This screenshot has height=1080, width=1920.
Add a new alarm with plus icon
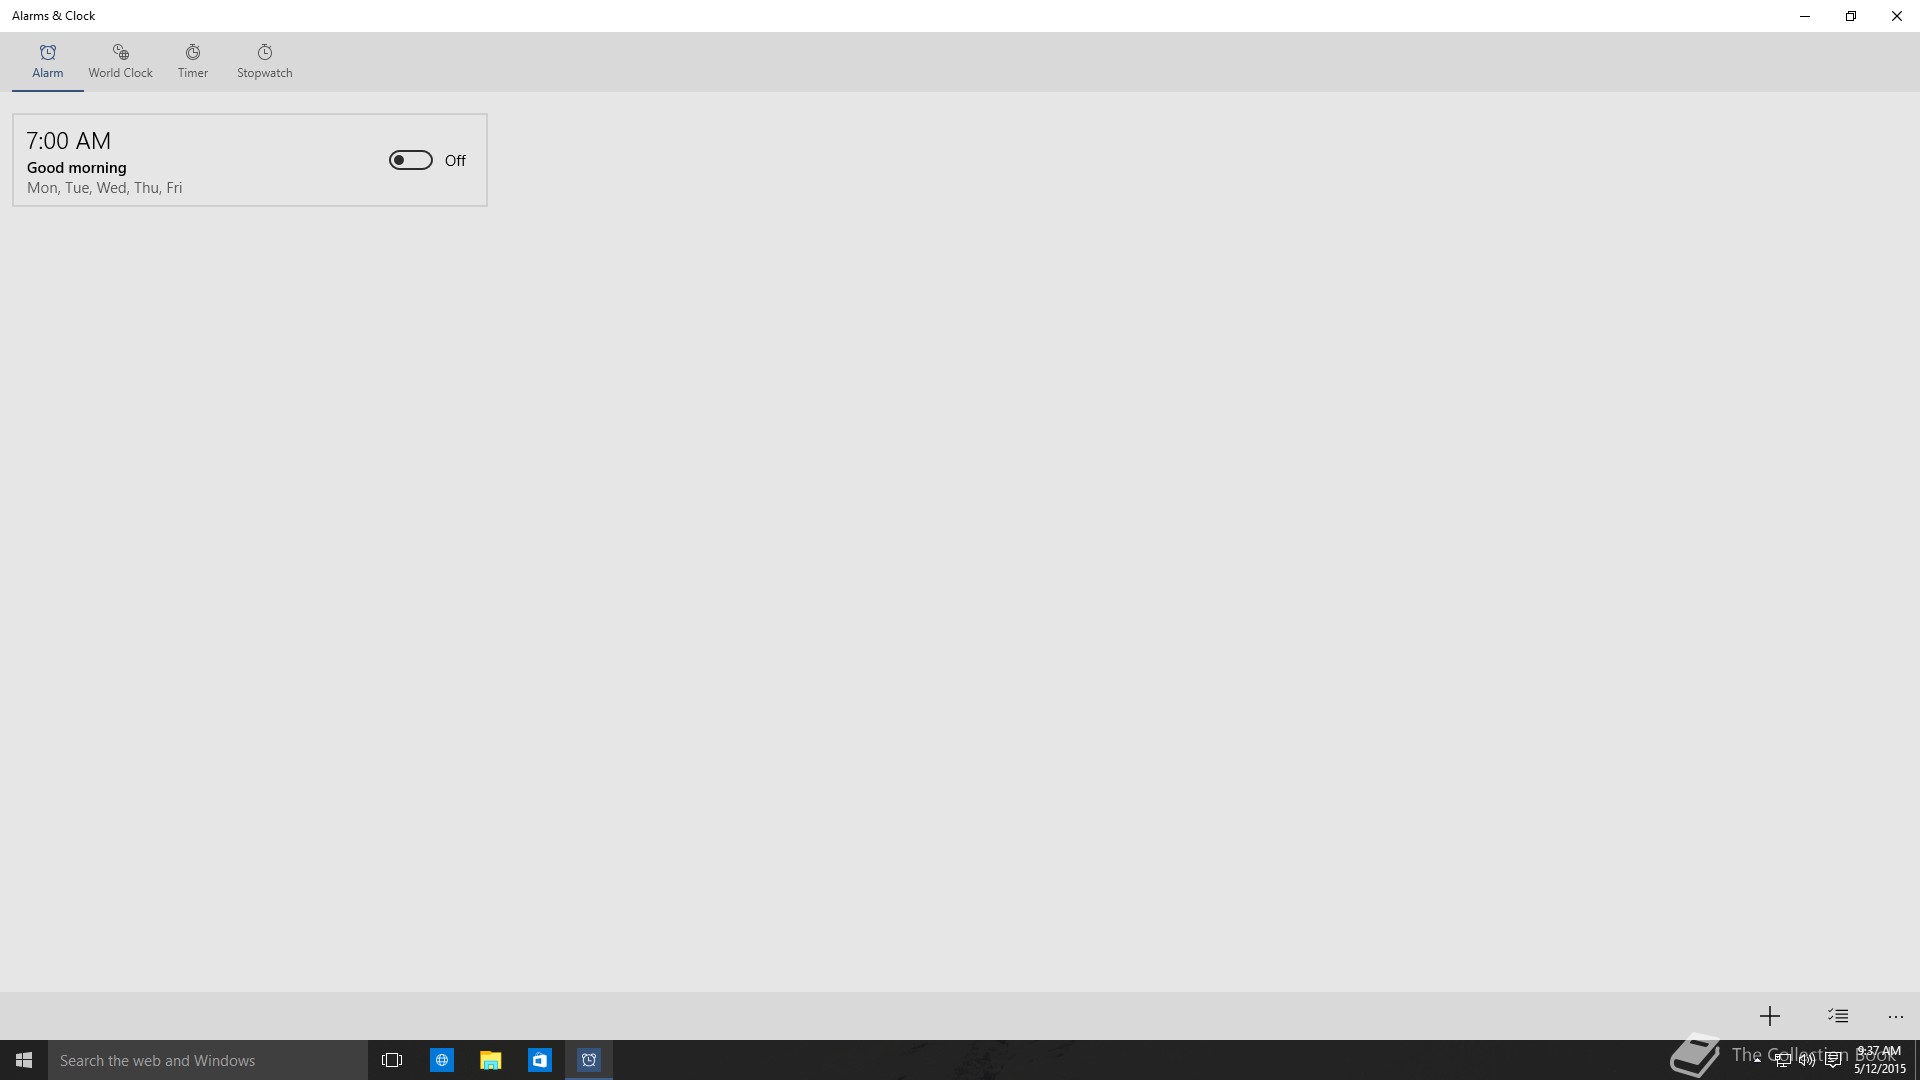click(x=1769, y=1016)
